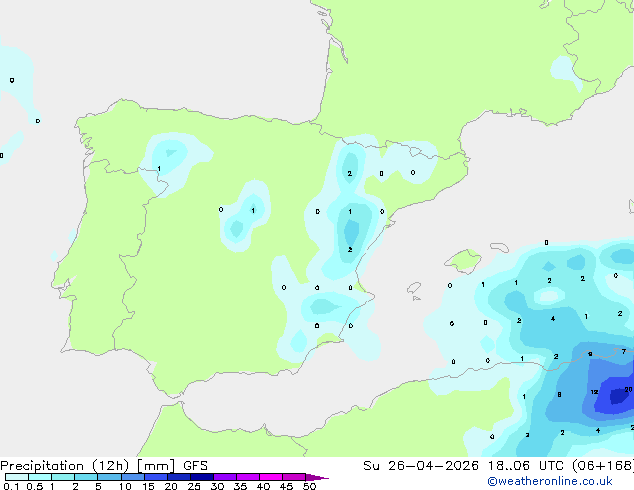Image resolution: width=634 pixels, height=490 pixels.
Task: Select the 30–35 mm purple legend swatch
Action: point(225,477)
